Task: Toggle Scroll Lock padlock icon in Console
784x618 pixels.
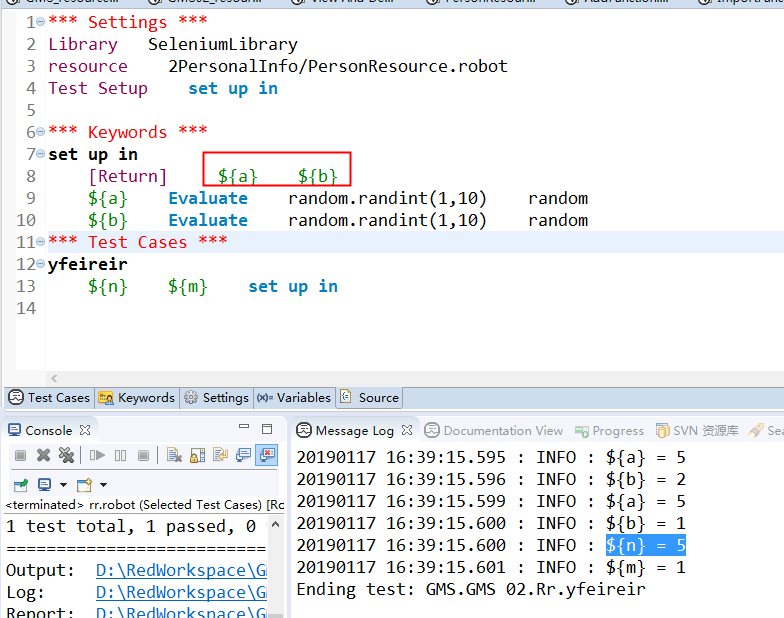Action: point(198,456)
